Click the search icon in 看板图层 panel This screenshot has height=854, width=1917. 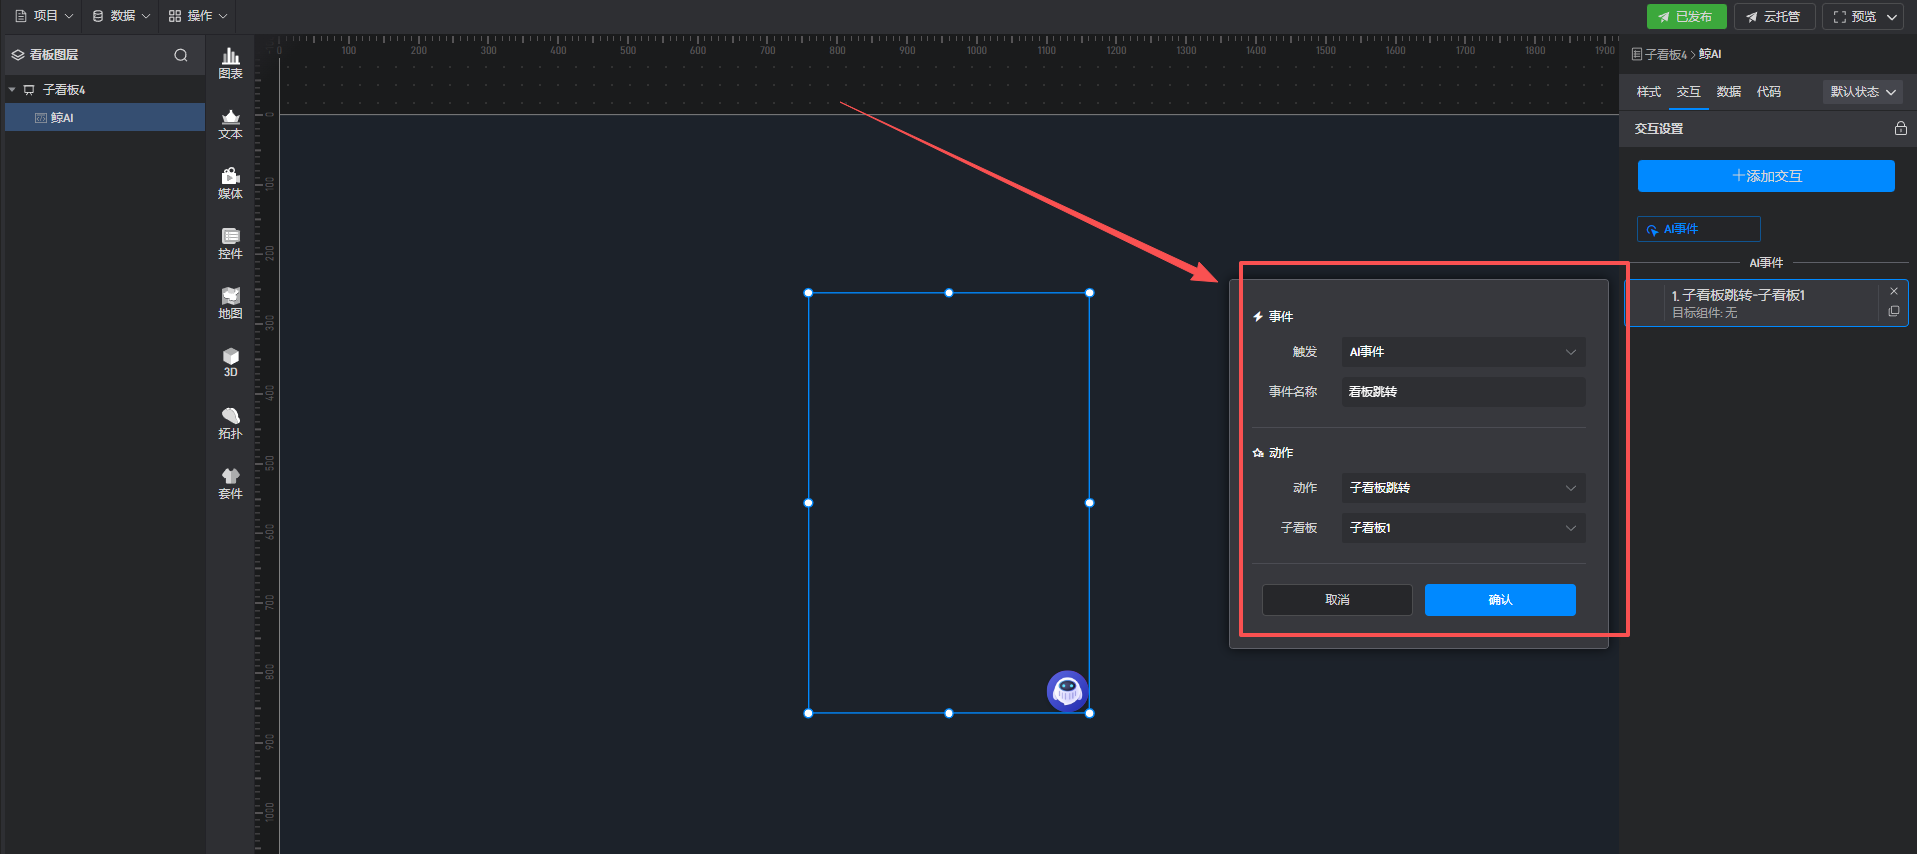[x=181, y=55]
